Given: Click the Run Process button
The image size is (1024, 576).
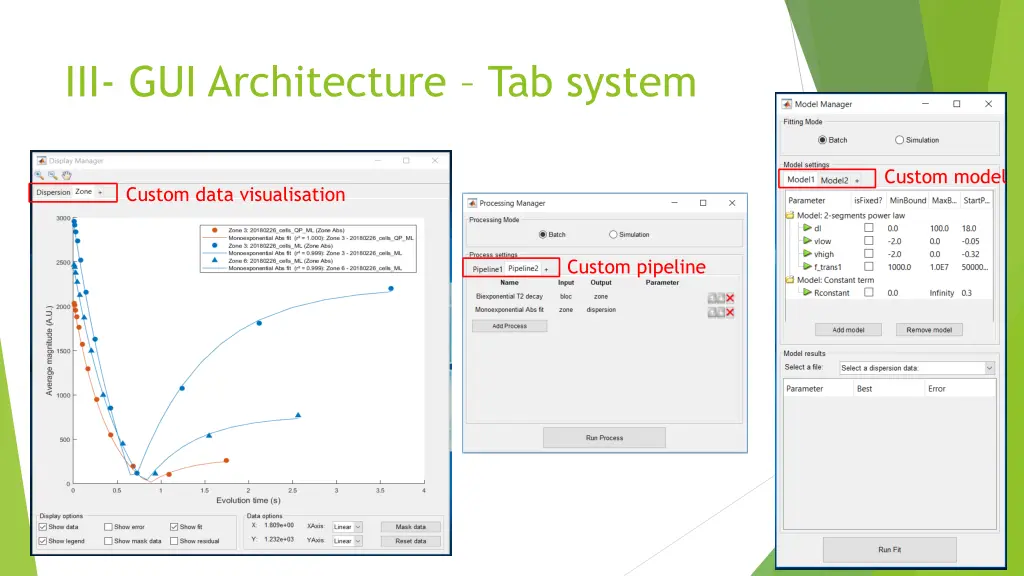Looking at the screenshot, I should coord(604,438).
